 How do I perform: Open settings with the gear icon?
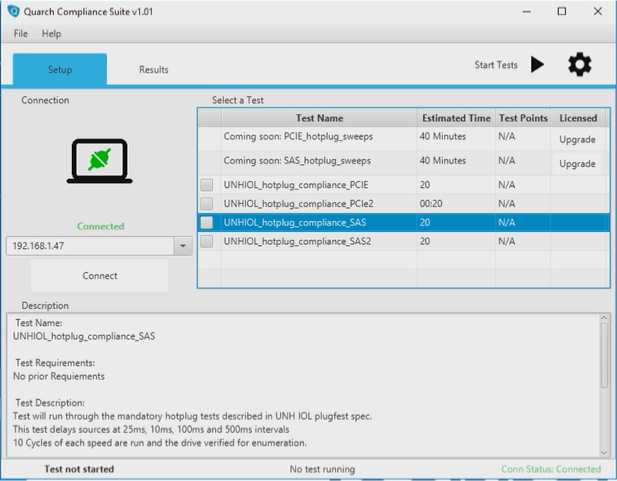[x=580, y=65]
